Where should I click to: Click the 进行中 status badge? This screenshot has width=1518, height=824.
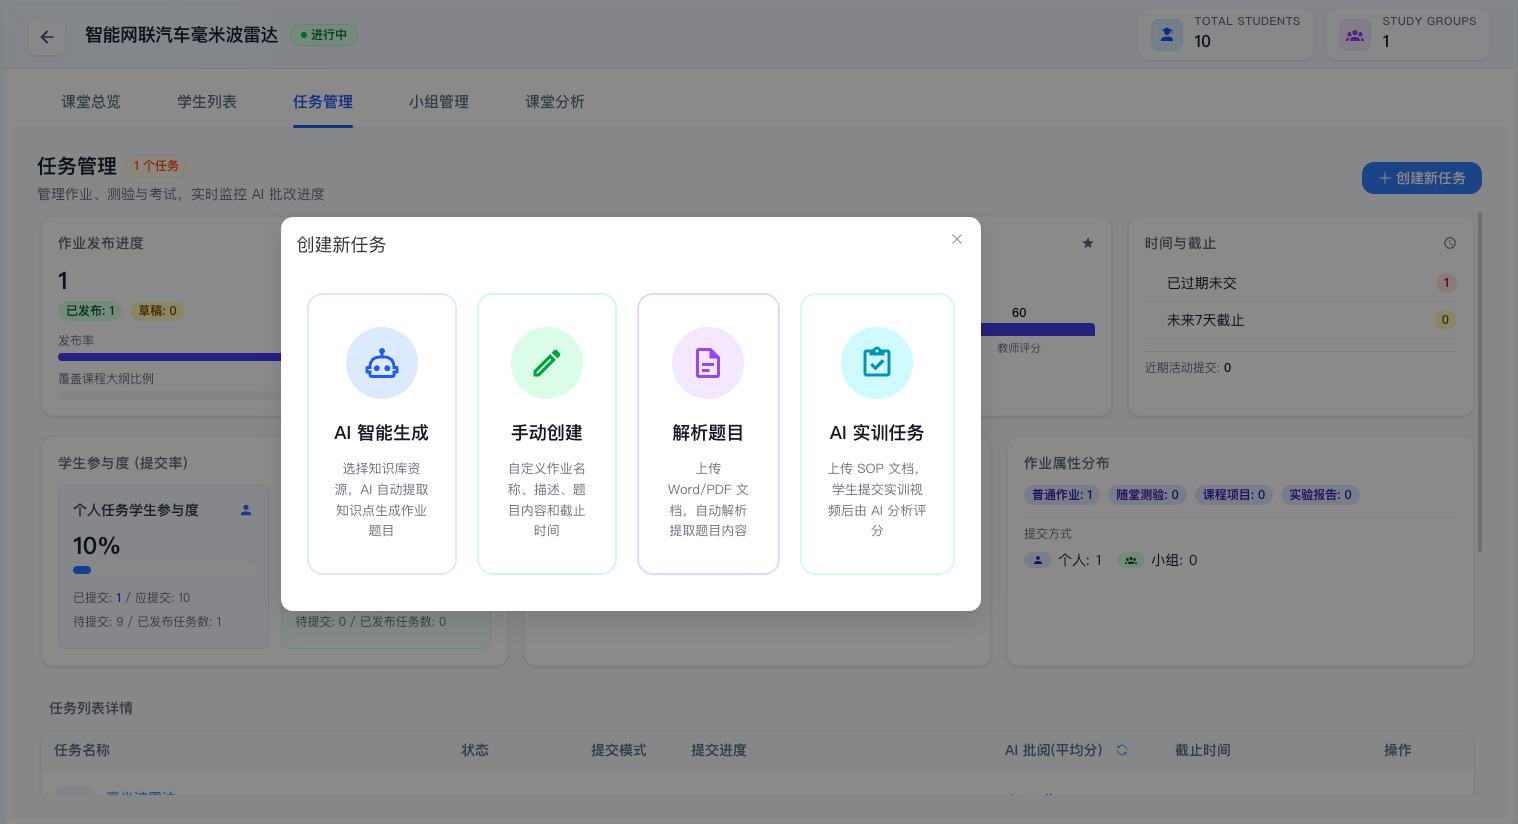tap(324, 35)
